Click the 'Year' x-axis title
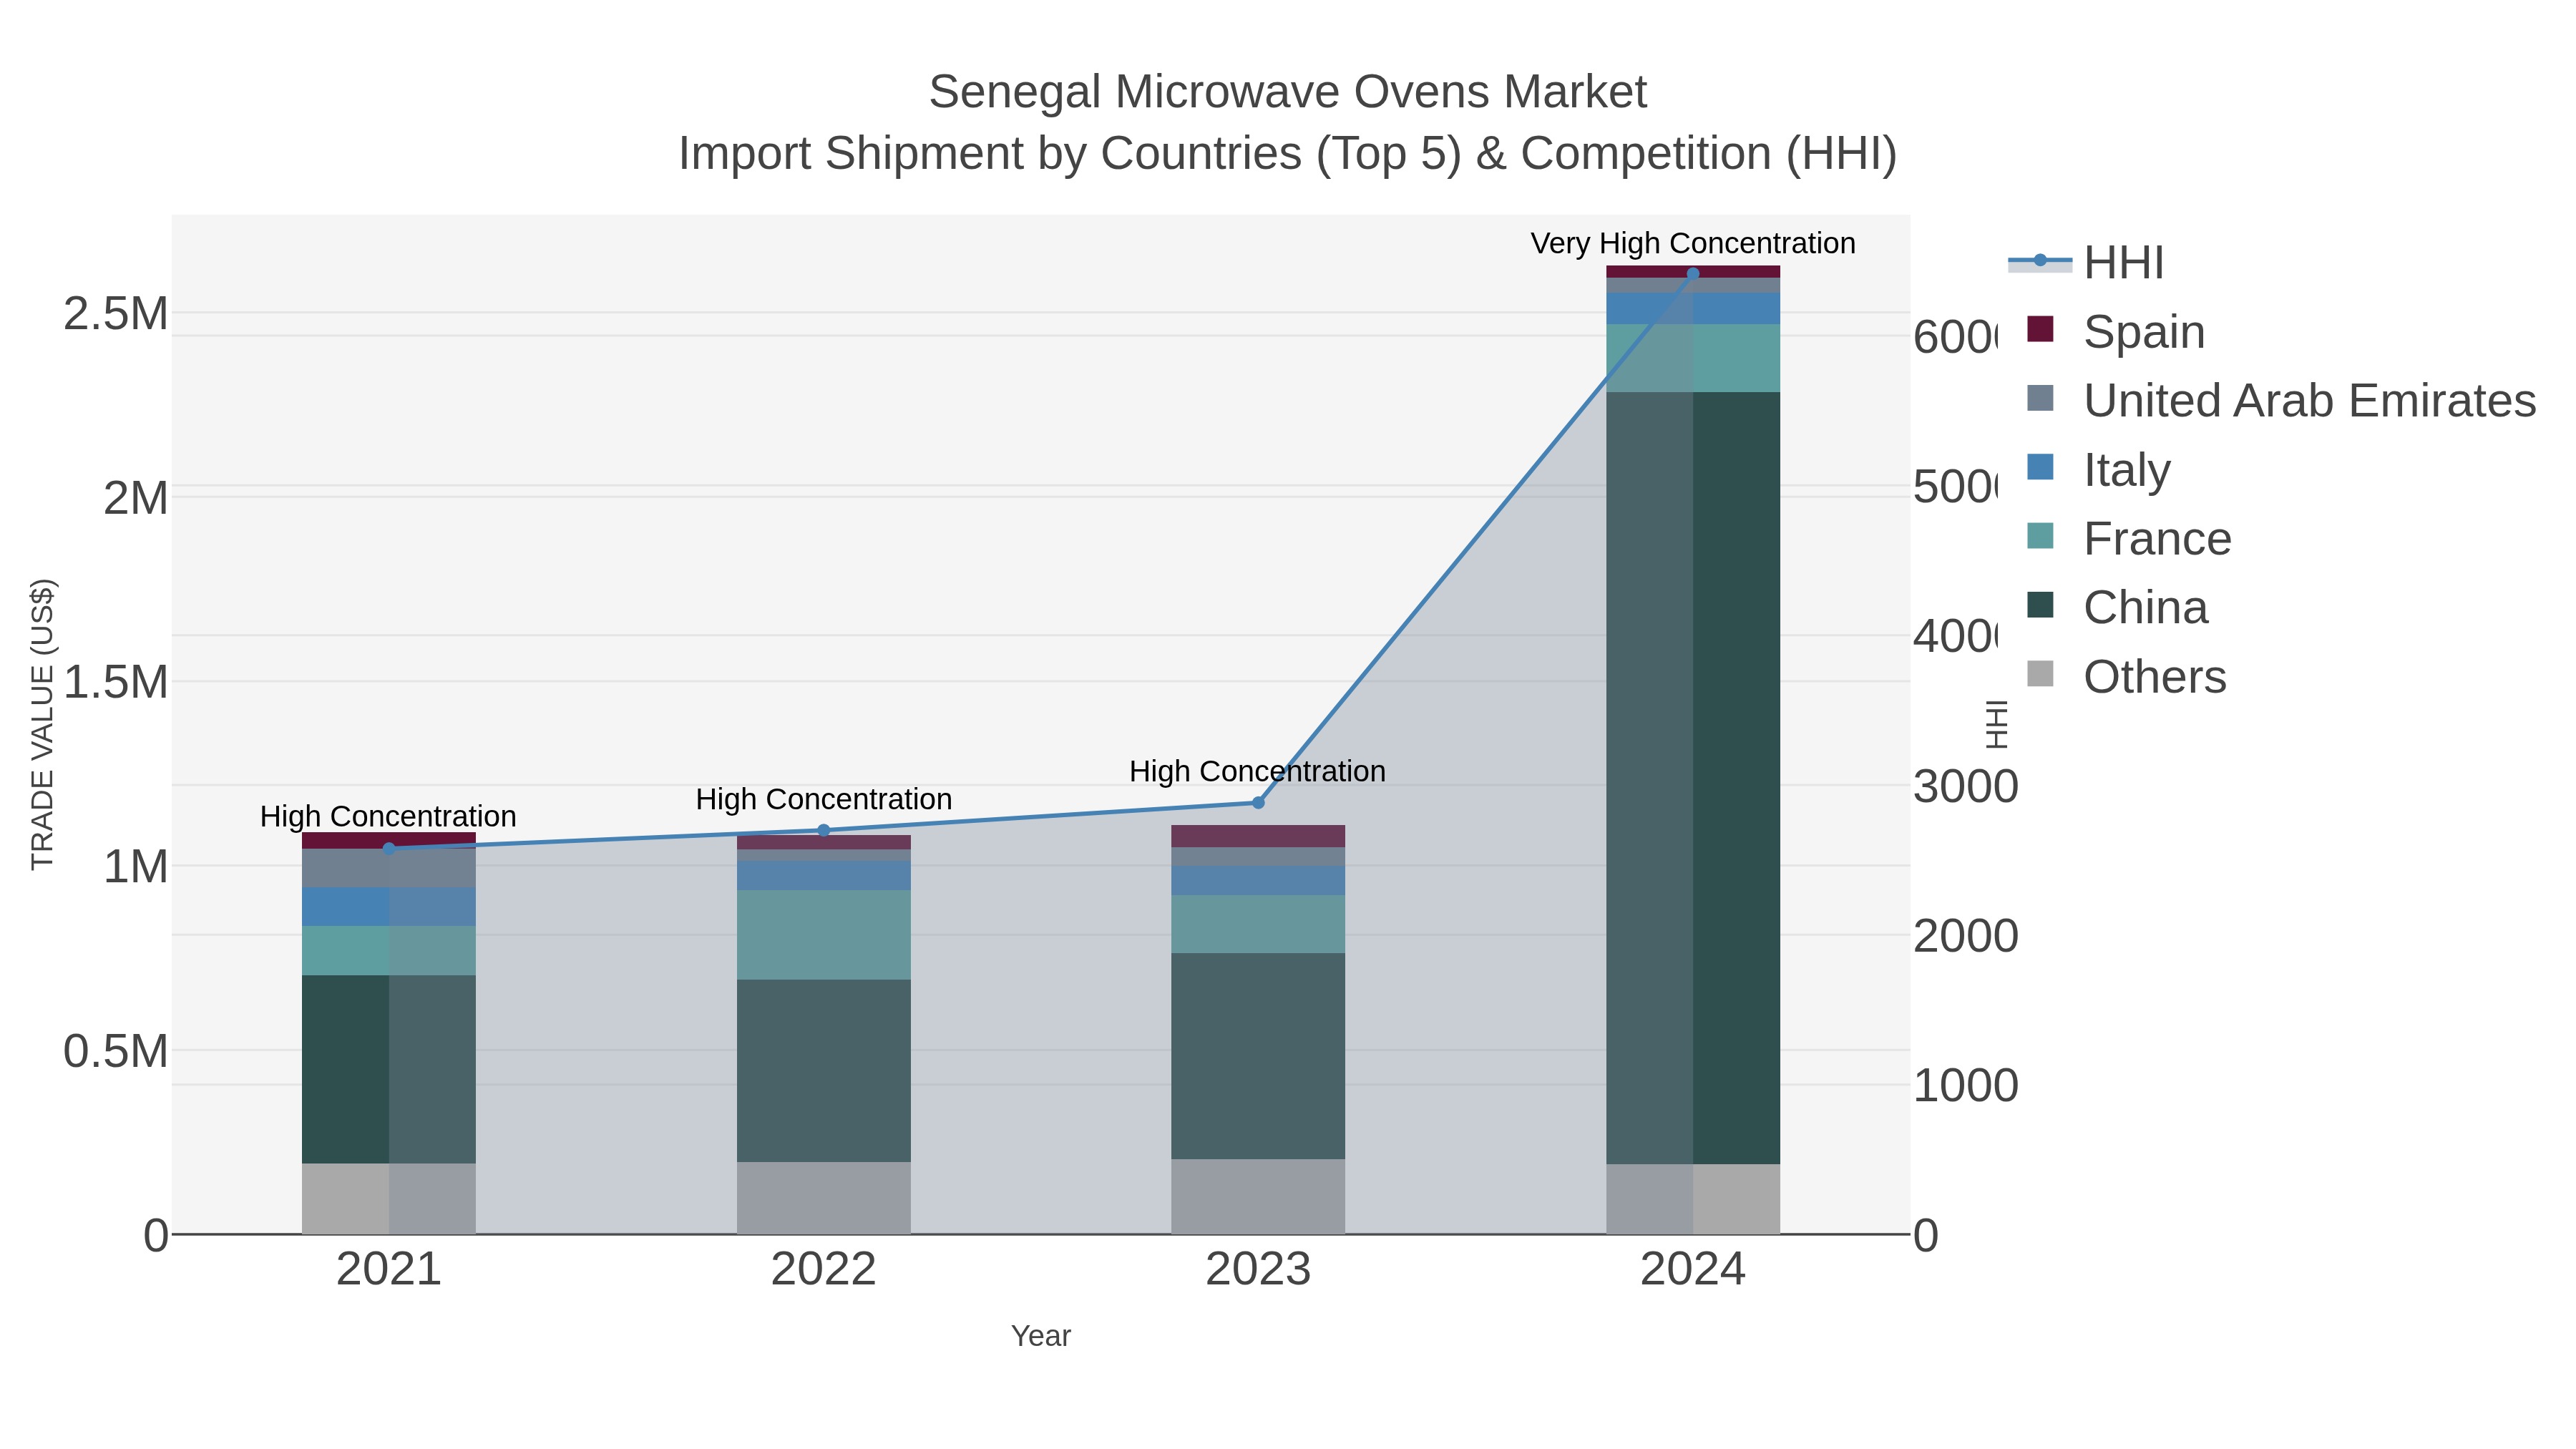The width and height of the screenshot is (2576, 1449). coord(1041,1336)
